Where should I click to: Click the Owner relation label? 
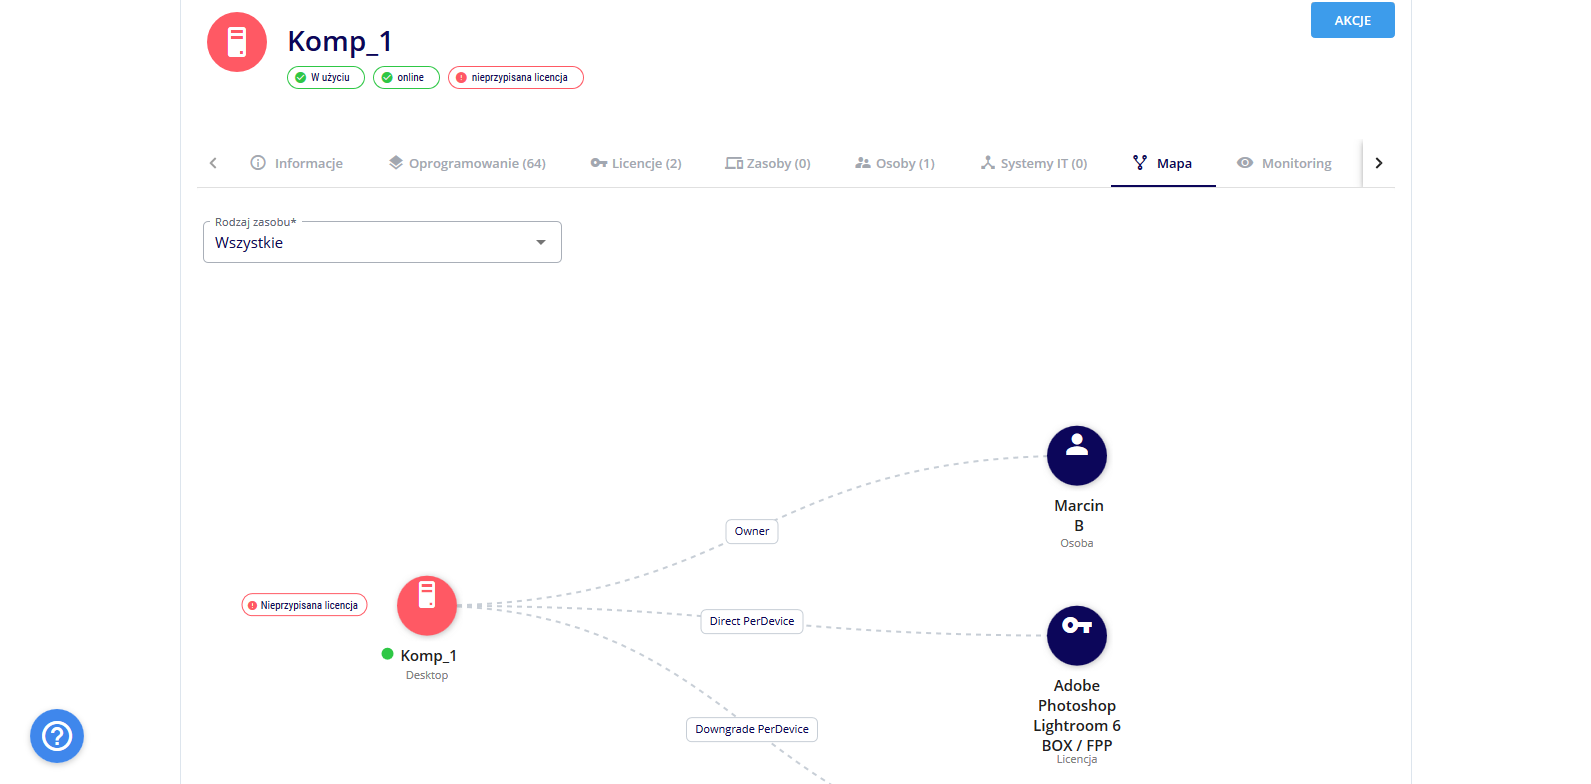click(752, 531)
